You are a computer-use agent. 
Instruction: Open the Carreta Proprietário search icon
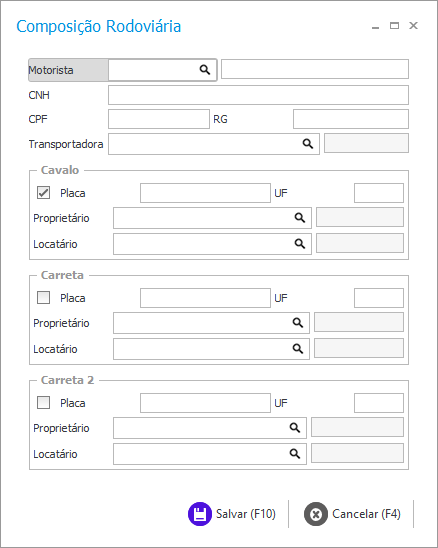[x=297, y=323]
